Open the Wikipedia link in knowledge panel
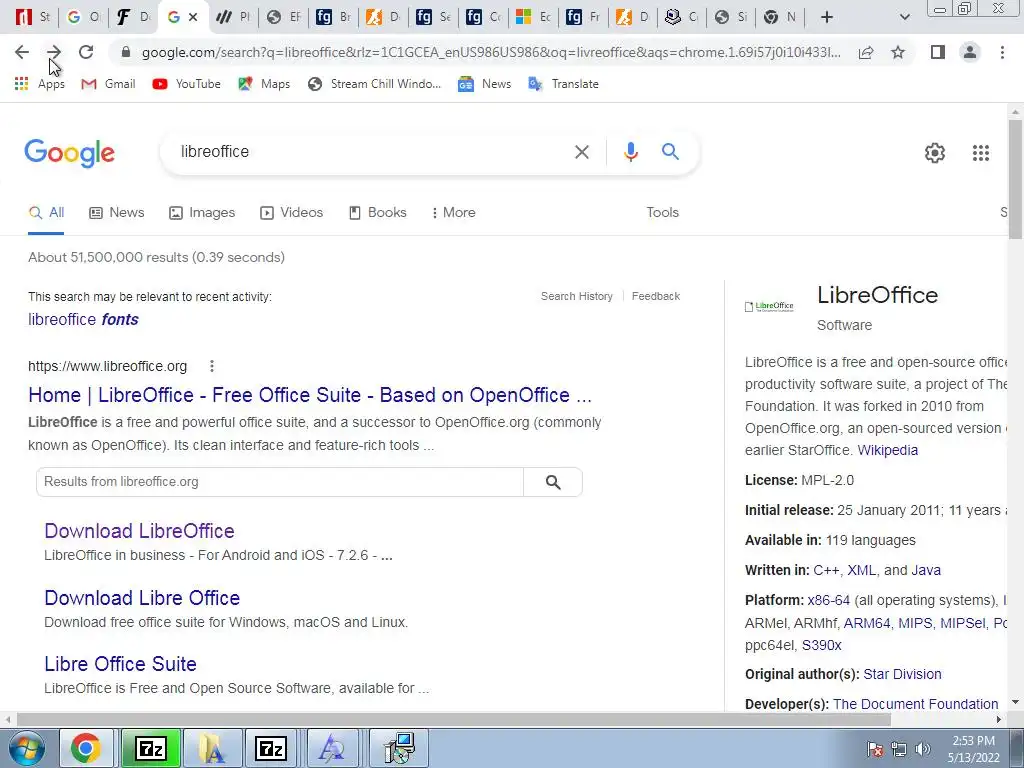Viewport: 1024px width, 768px height. 888,450
